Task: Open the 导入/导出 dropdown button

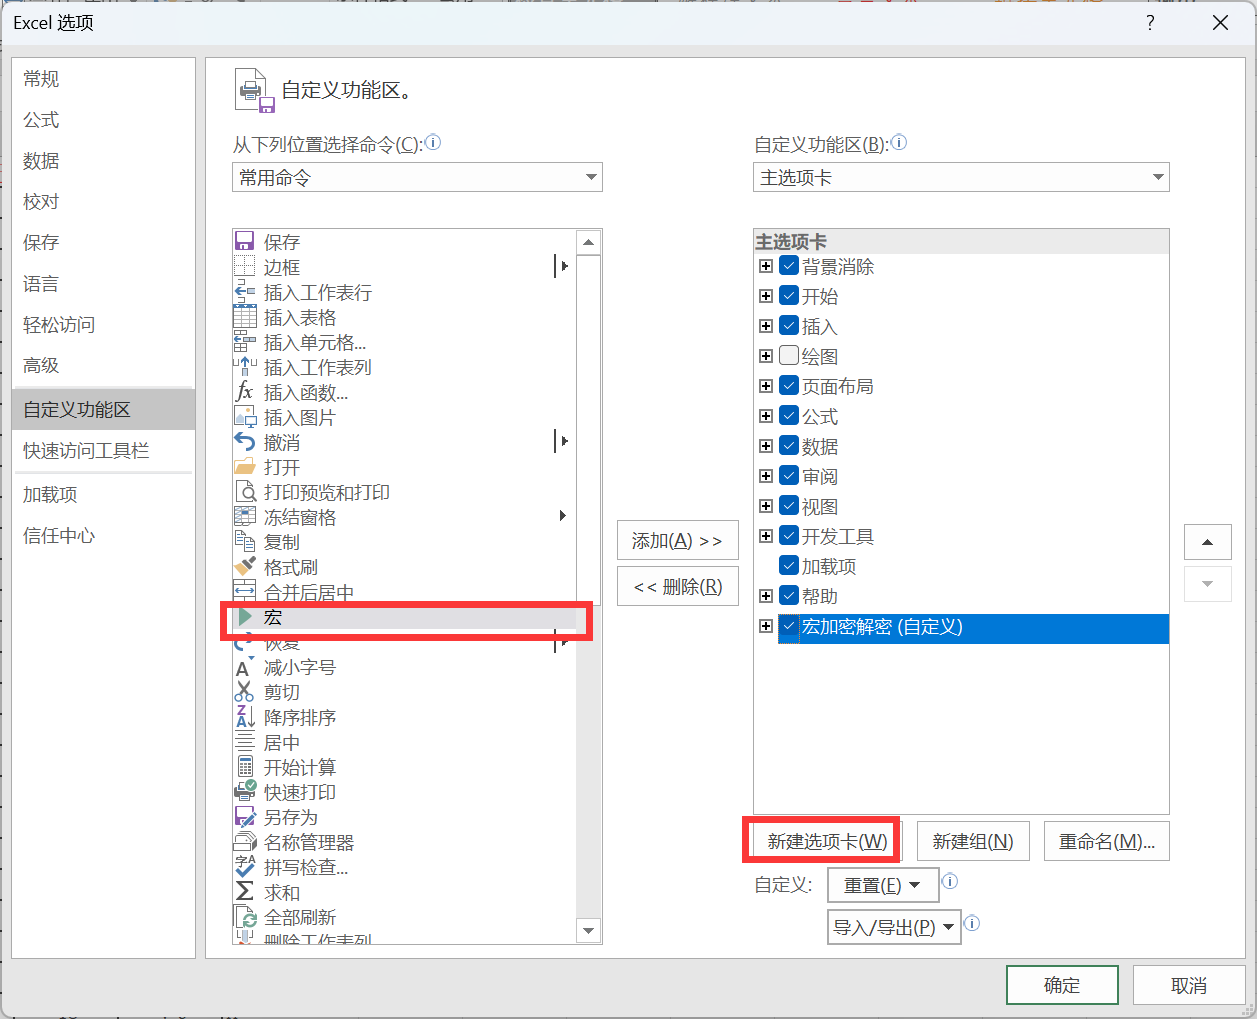Action: 894,927
